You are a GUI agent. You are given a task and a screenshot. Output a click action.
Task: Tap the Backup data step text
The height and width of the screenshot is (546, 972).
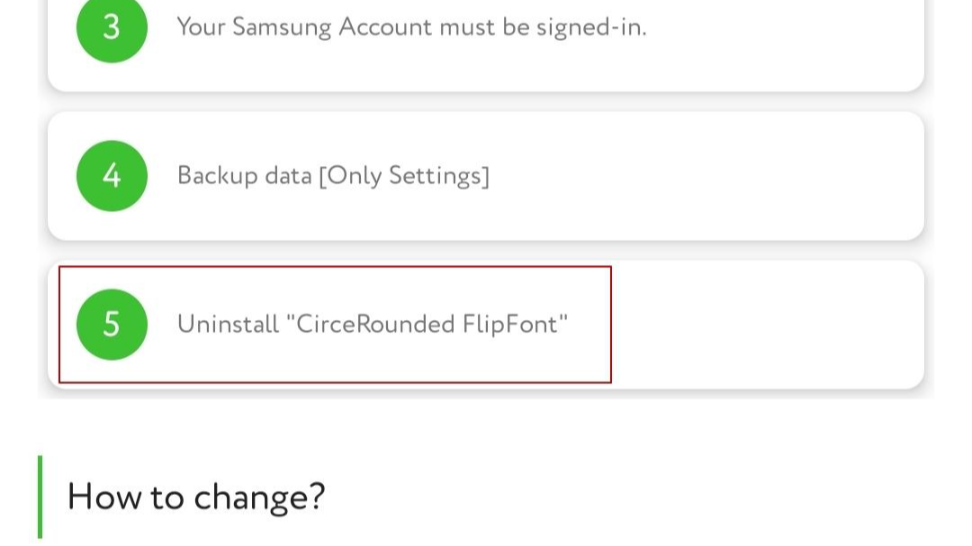[333, 176]
